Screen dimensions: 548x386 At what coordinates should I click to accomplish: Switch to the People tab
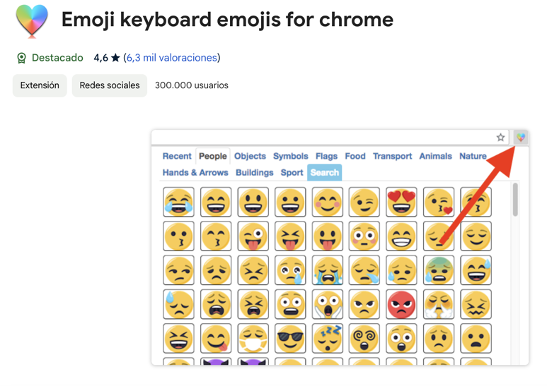[x=213, y=156]
